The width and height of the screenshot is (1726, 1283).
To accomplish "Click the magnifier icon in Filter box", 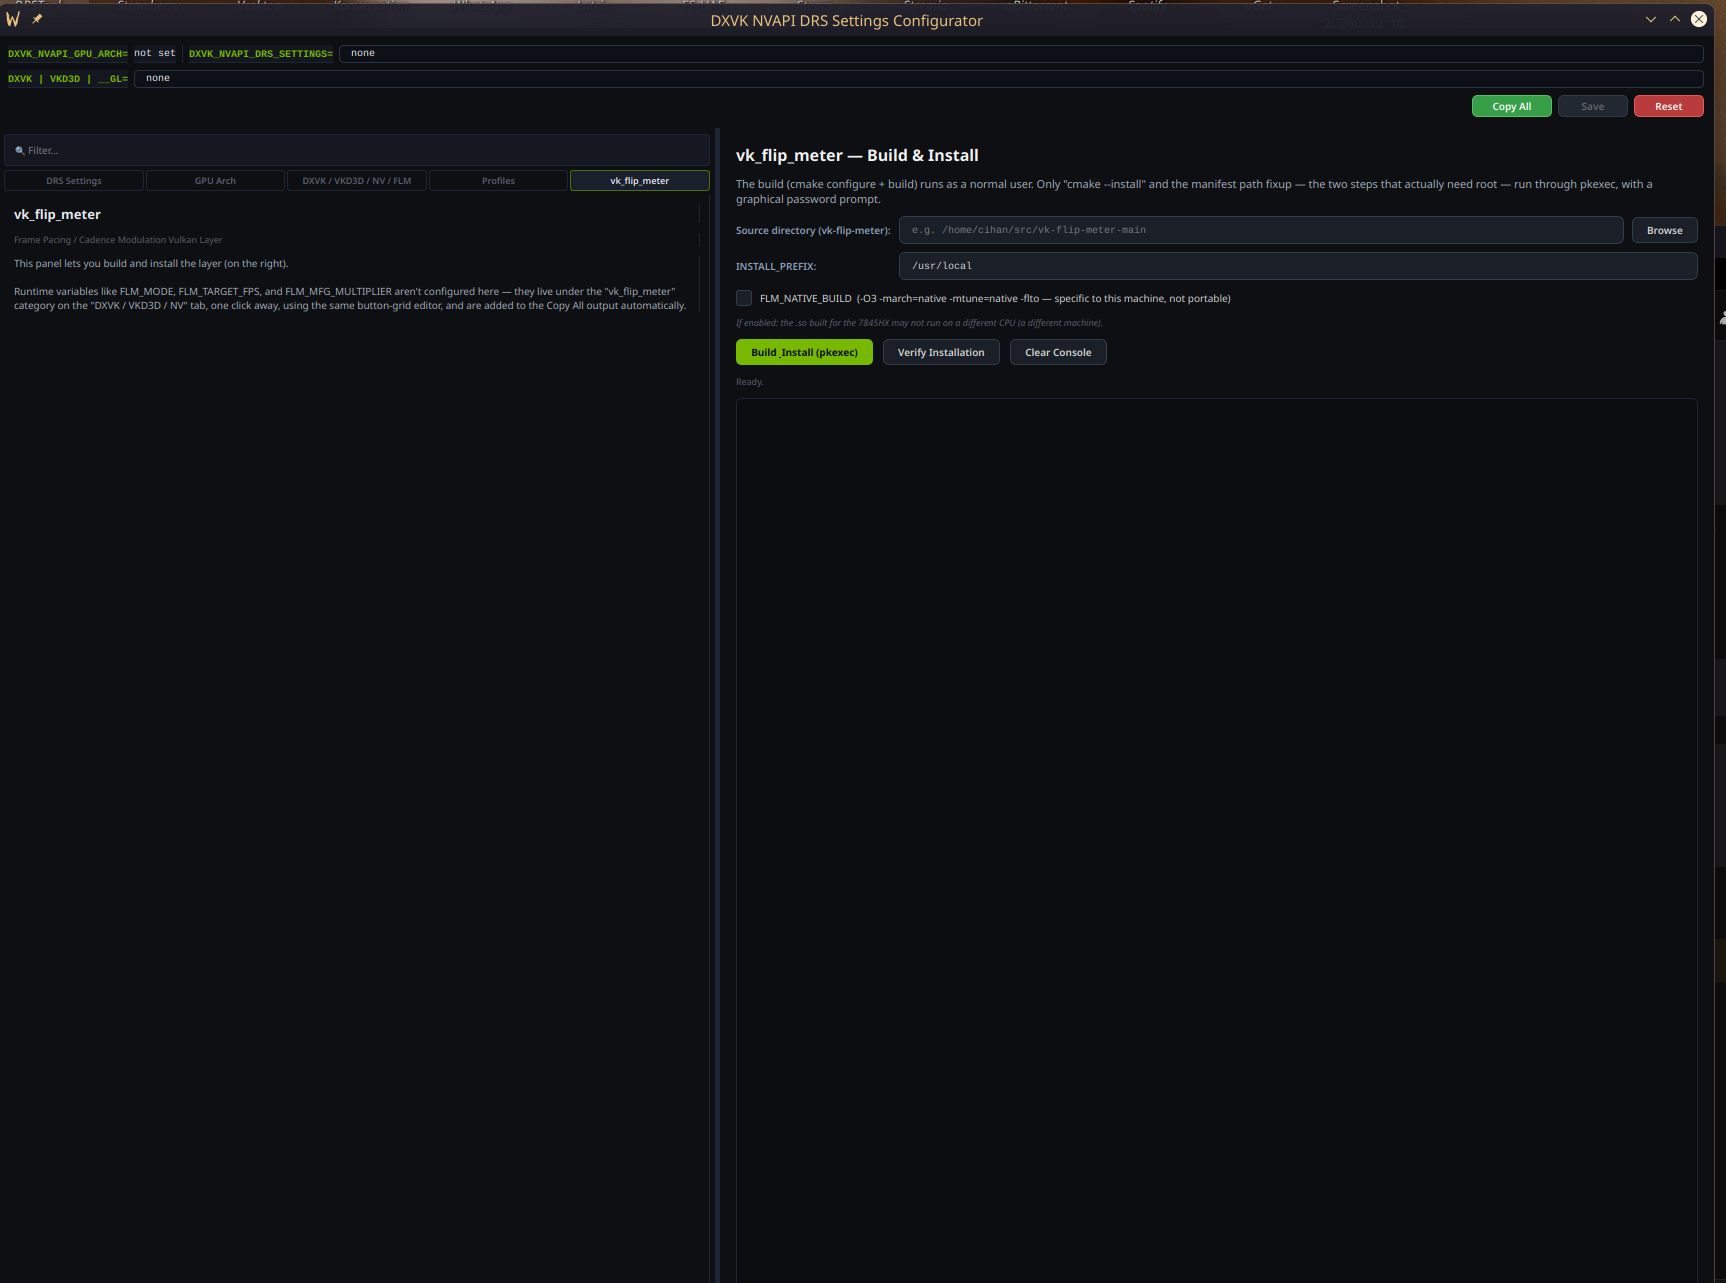I will [x=20, y=151].
